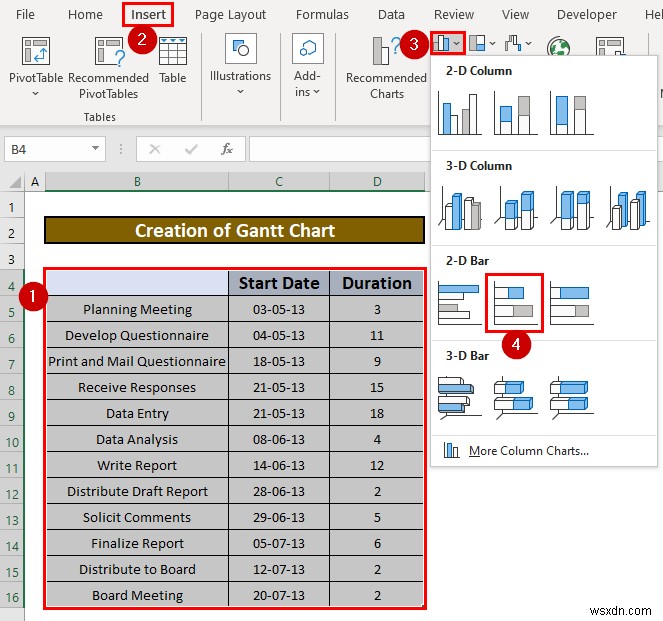Screen dimensions: 663x621
Task: Switch to the Developer tab
Action: pyautogui.click(x=586, y=15)
